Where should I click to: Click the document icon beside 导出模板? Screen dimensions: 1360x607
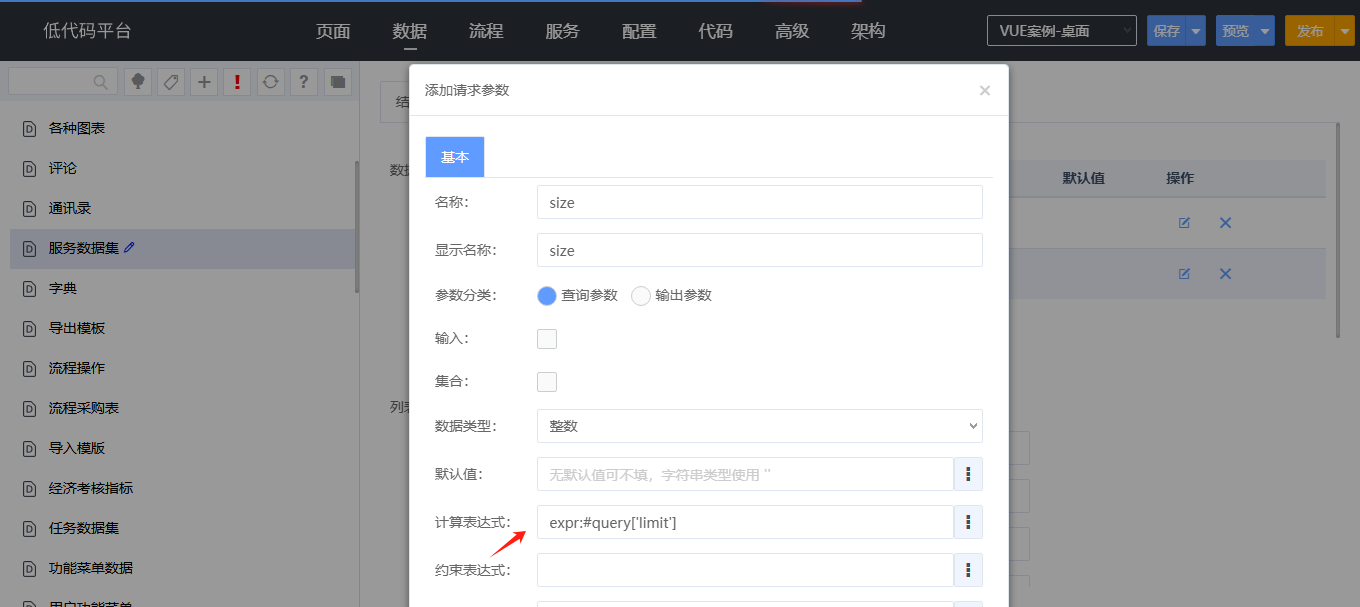coord(29,328)
